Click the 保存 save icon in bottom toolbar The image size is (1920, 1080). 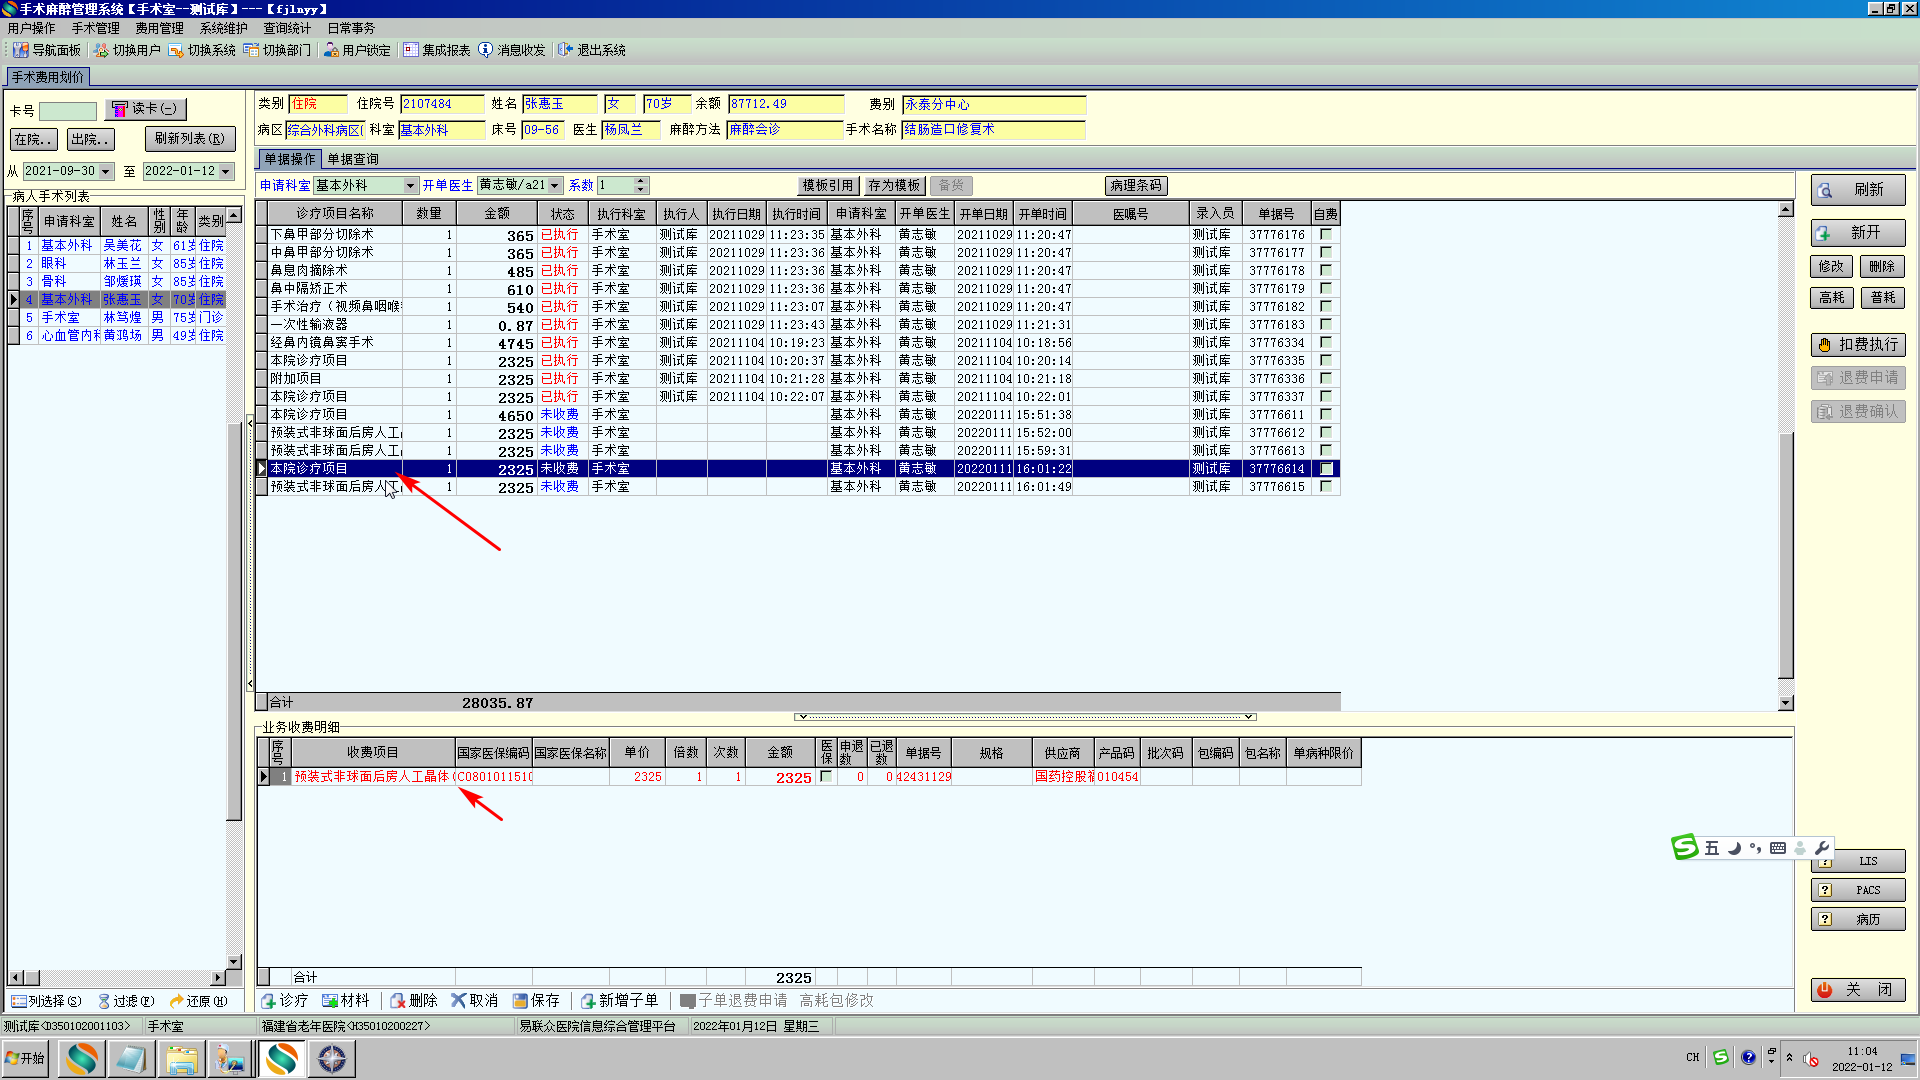[520, 1001]
